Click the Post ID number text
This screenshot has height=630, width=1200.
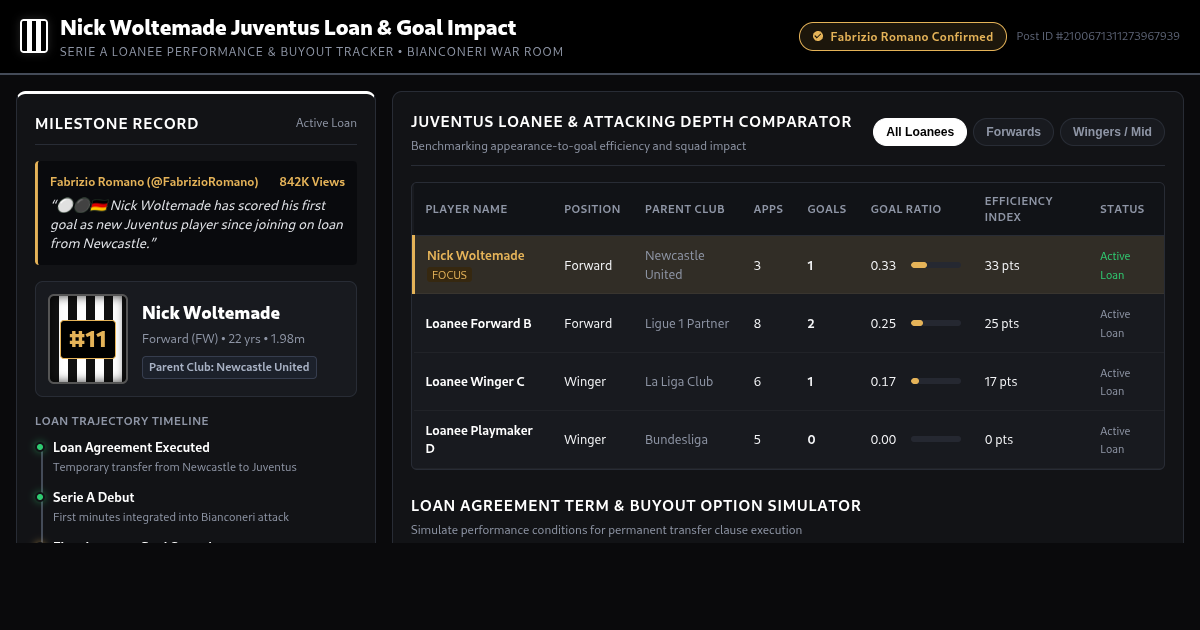tap(1098, 36)
